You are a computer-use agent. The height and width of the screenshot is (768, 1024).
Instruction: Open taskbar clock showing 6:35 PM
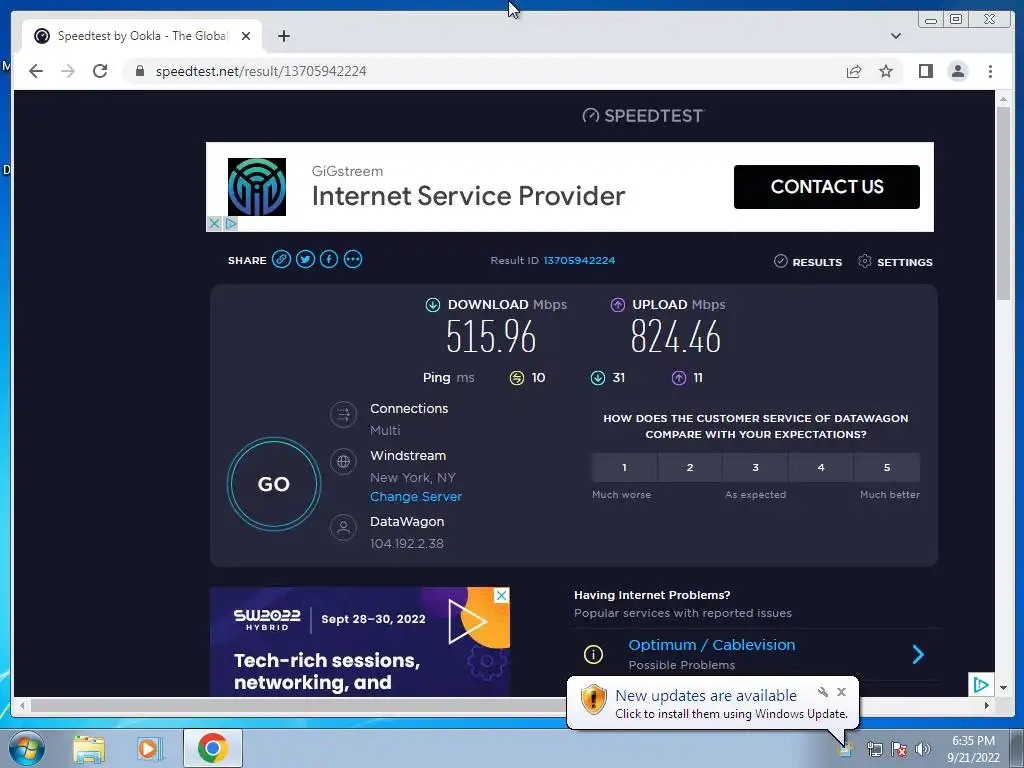[x=973, y=749]
